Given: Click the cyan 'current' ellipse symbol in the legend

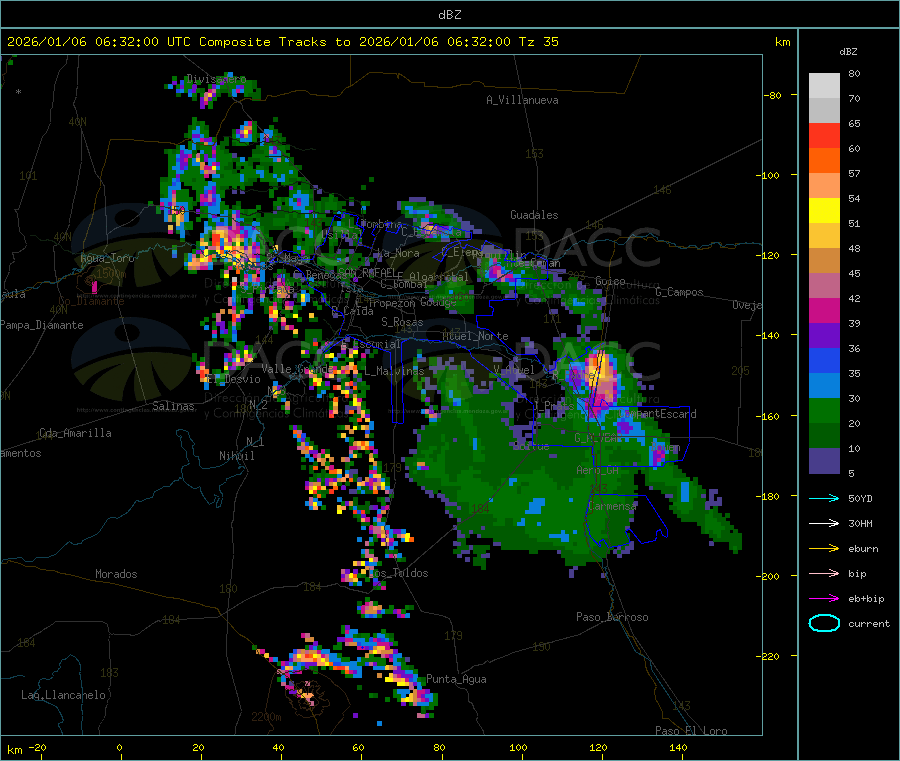Looking at the screenshot, I should [x=824, y=623].
